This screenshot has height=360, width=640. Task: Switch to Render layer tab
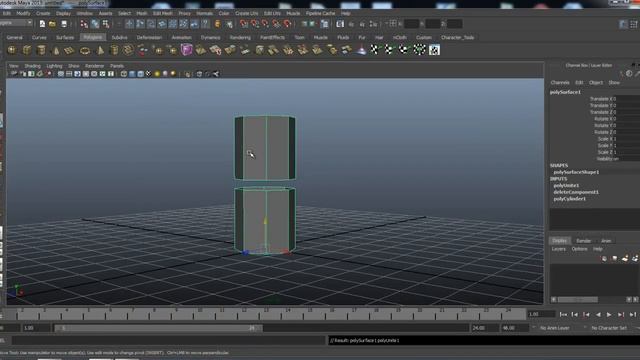tap(584, 241)
